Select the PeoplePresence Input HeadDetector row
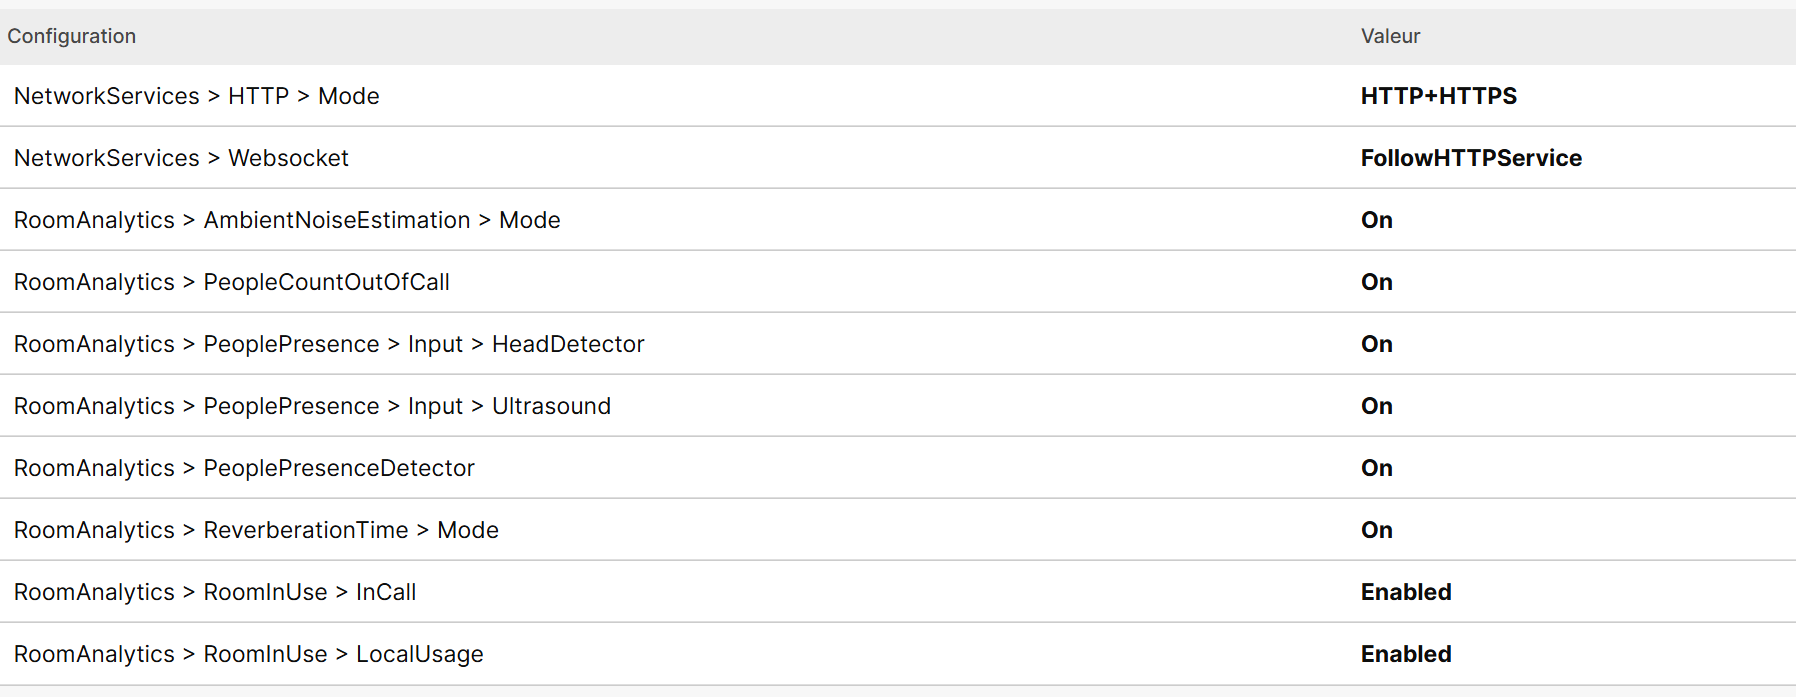 click(898, 344)
